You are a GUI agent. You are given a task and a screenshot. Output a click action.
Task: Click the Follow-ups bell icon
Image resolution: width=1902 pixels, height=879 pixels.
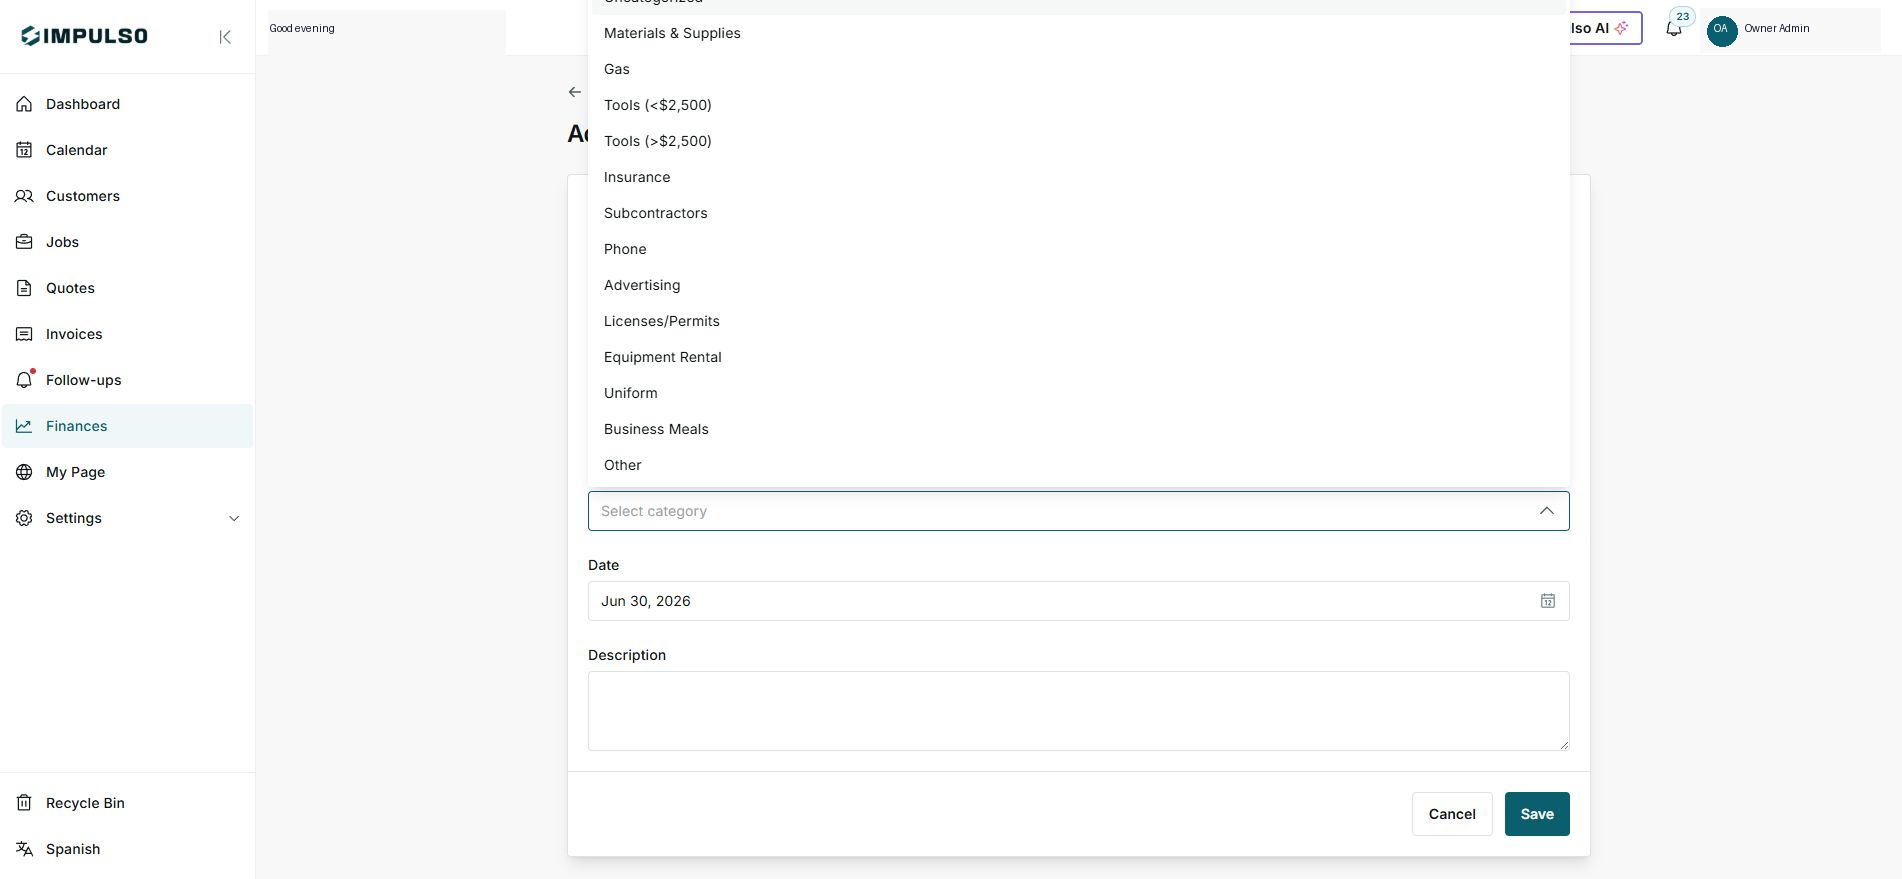tap(24, 380)
